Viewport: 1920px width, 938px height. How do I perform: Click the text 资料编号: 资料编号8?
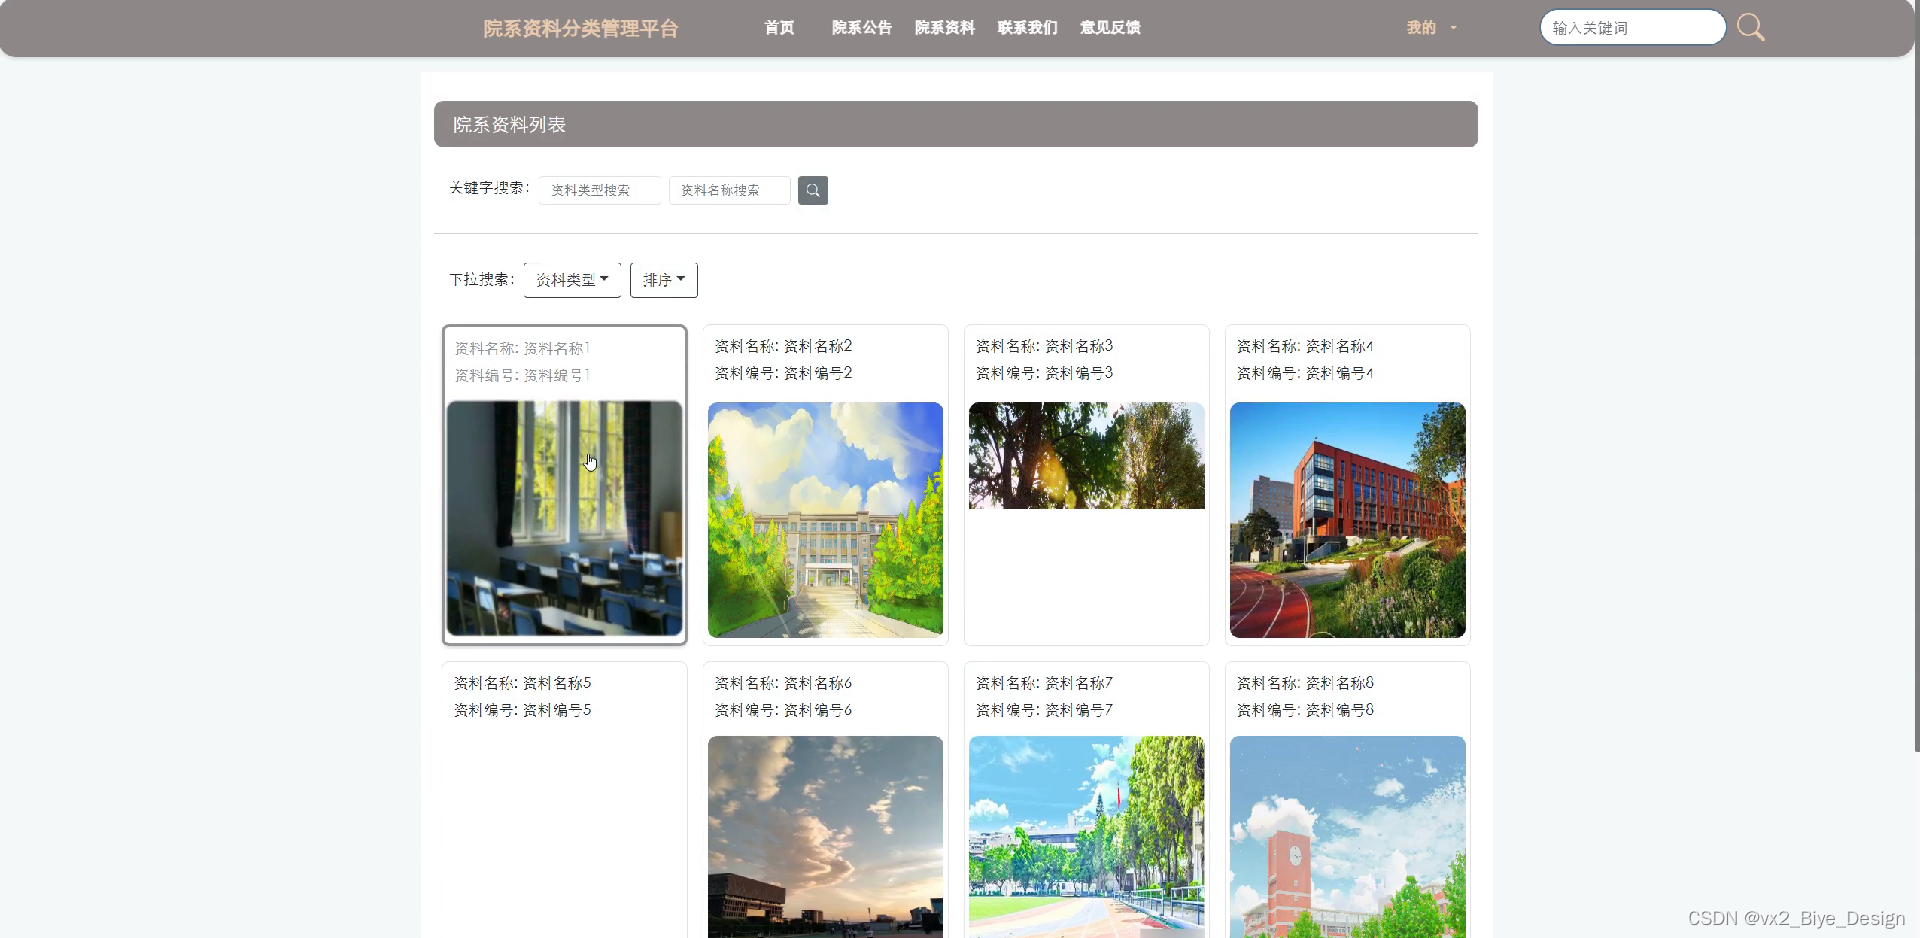(x=1305, y=710)
